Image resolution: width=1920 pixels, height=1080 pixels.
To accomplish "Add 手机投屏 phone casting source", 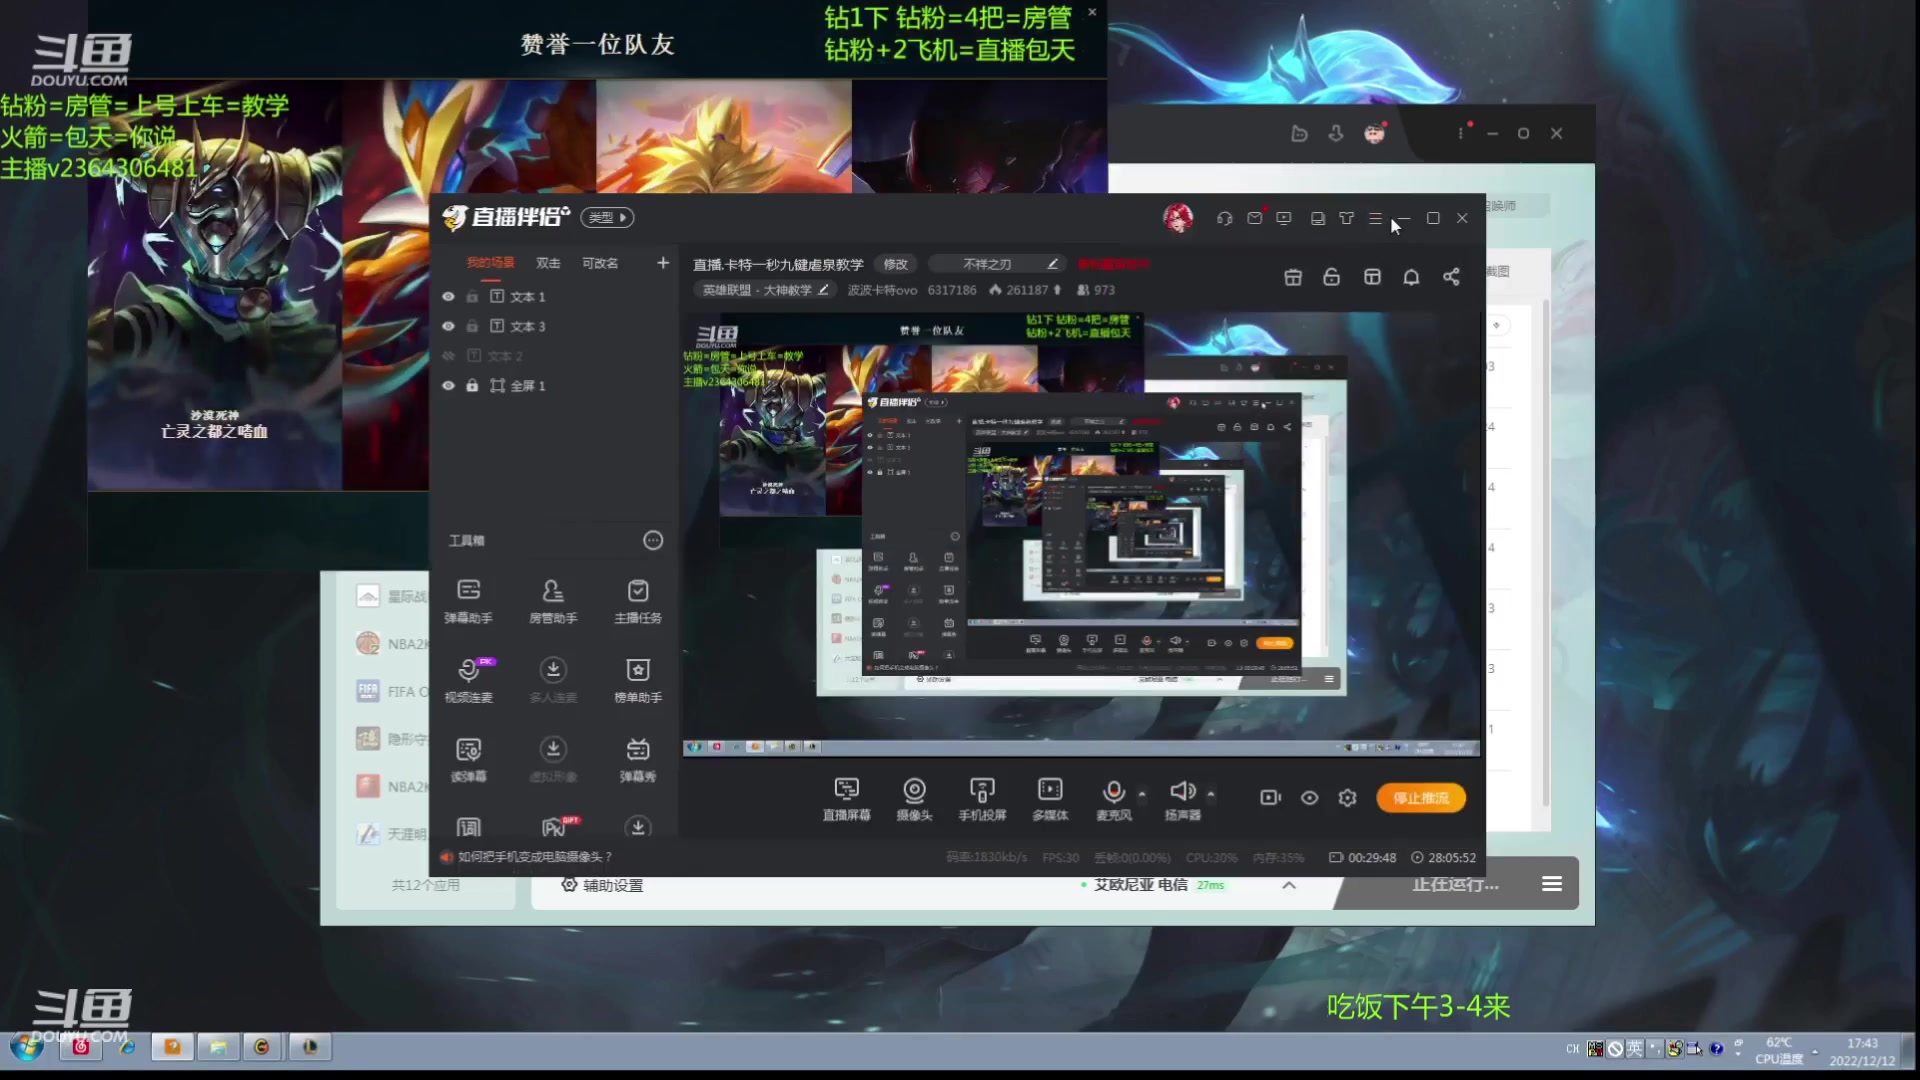I will (982, 799).
